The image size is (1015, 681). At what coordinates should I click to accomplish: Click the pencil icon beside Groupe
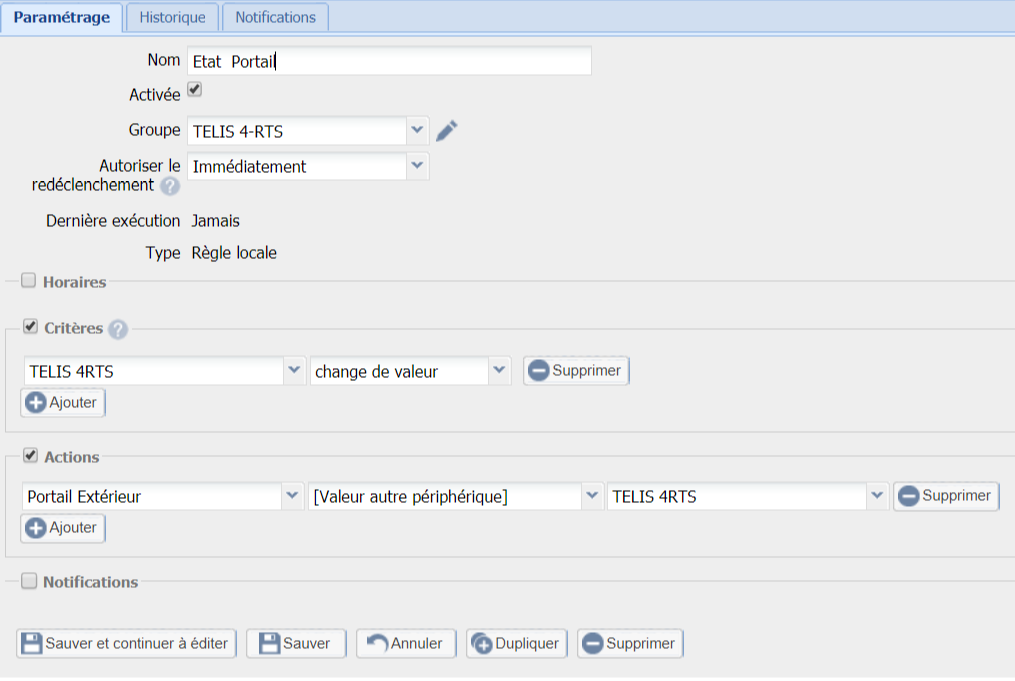tap(446, 131)
